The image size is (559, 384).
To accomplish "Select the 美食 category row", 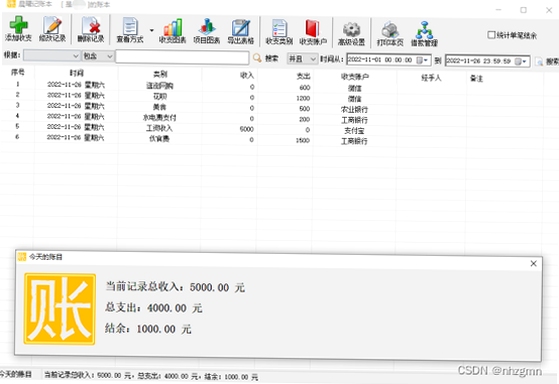I will pos(160,107).
